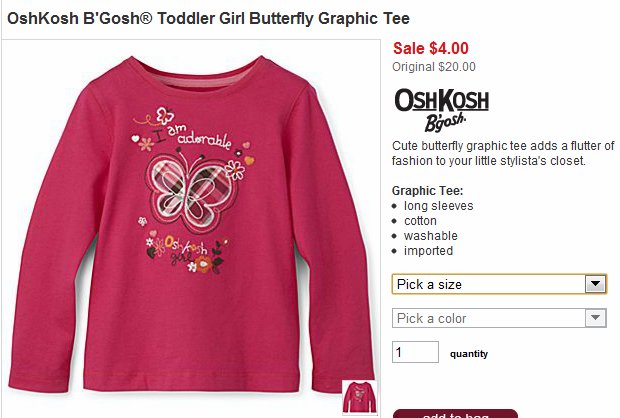Viewport: 620px width, 418px height.
Task: Click the OshKosh B'gosh brand logo
Action: coord(442,110)
